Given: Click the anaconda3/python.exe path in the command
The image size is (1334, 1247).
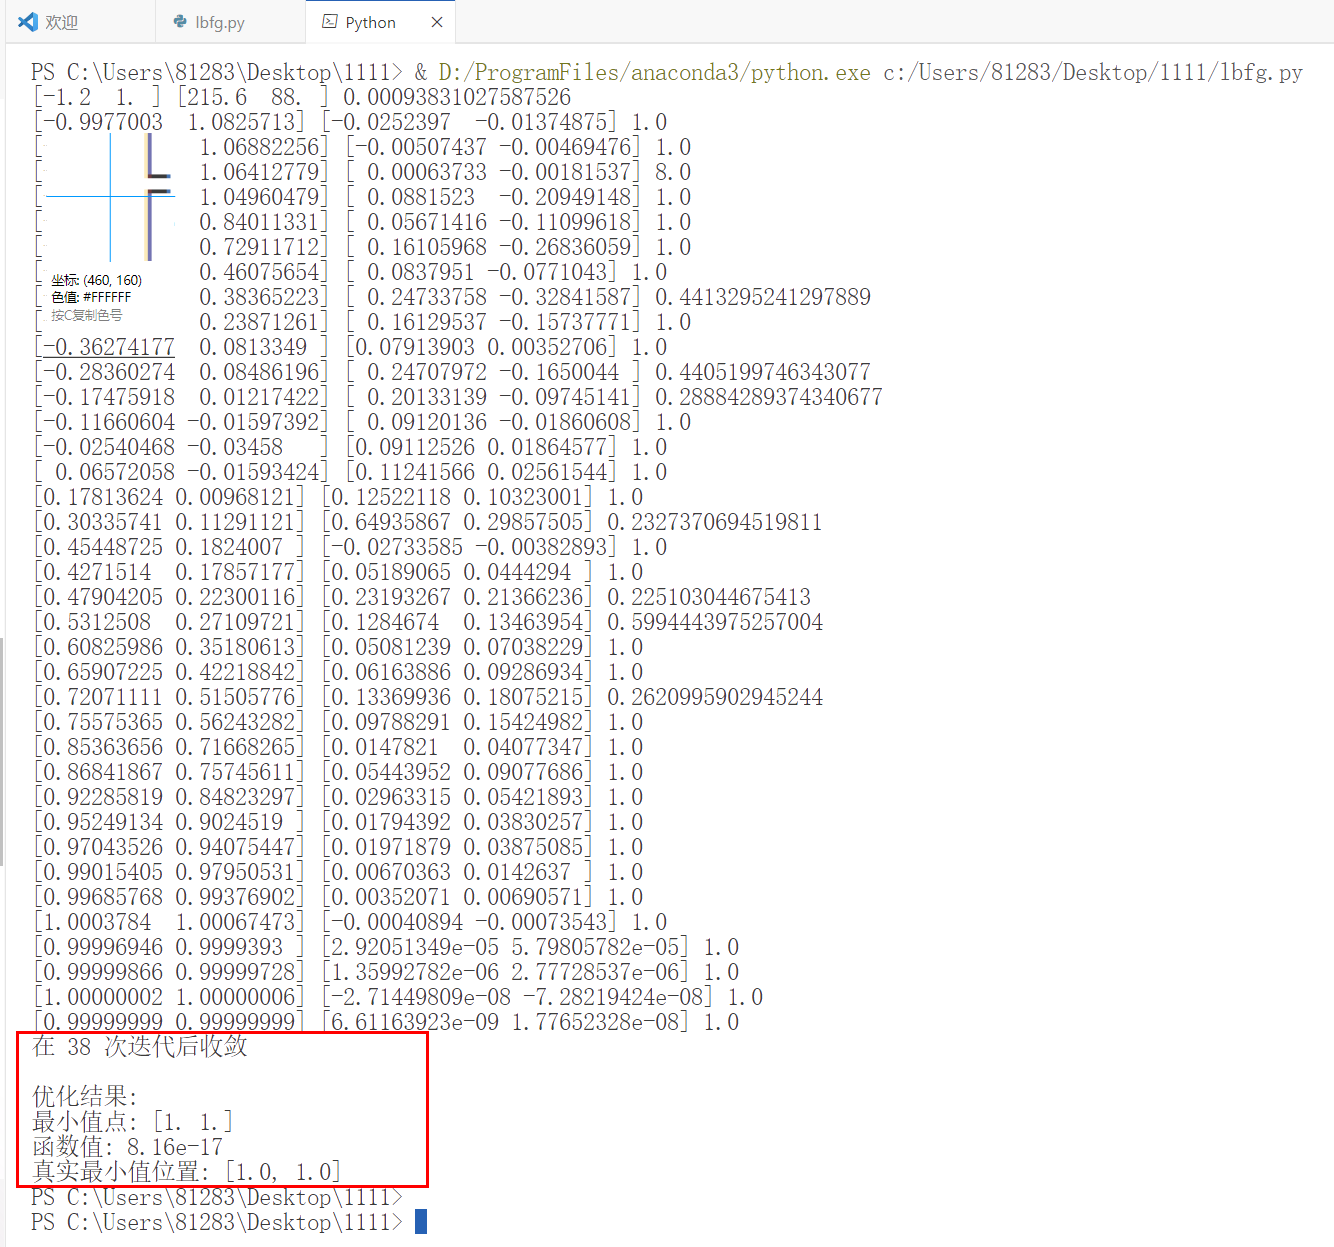Looking at the screenshot, I should click(655, 72).
